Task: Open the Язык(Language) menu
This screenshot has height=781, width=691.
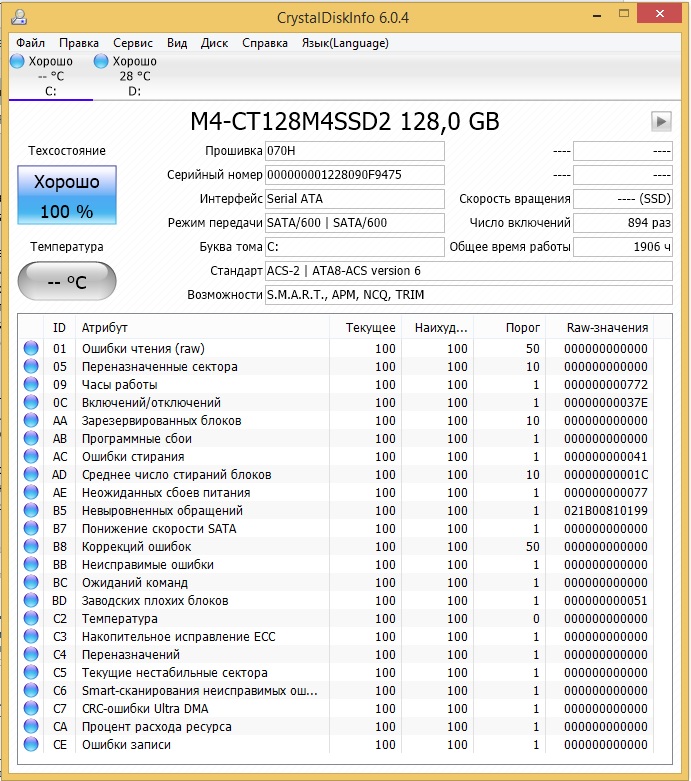Action: (x=345, y=43)
